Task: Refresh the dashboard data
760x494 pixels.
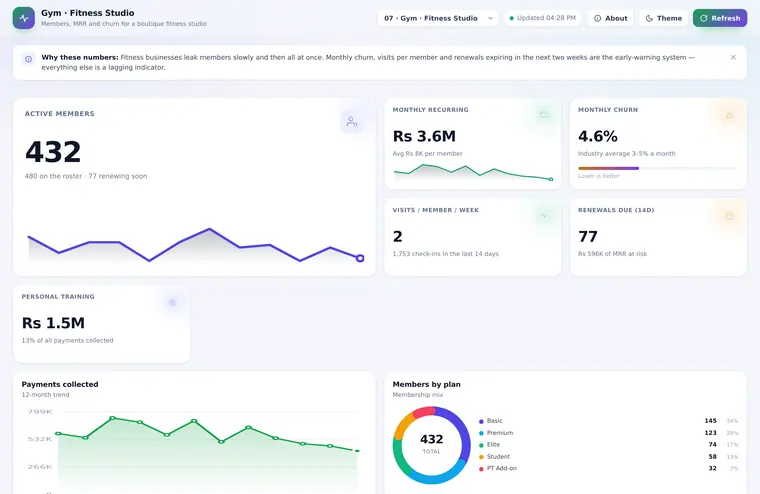Action: [720, 18]
